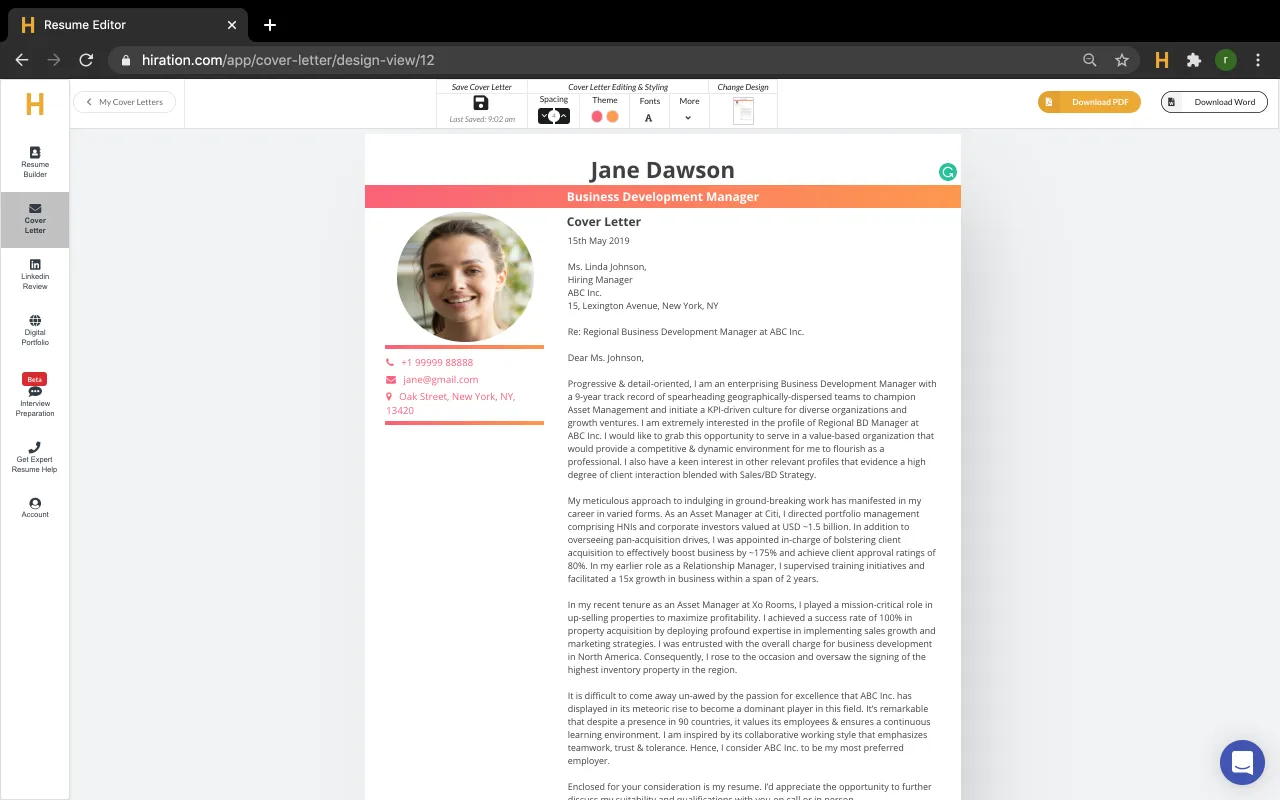Select the pink theme color
This screenshot has width=1280, height=800.
coord(596,116)
